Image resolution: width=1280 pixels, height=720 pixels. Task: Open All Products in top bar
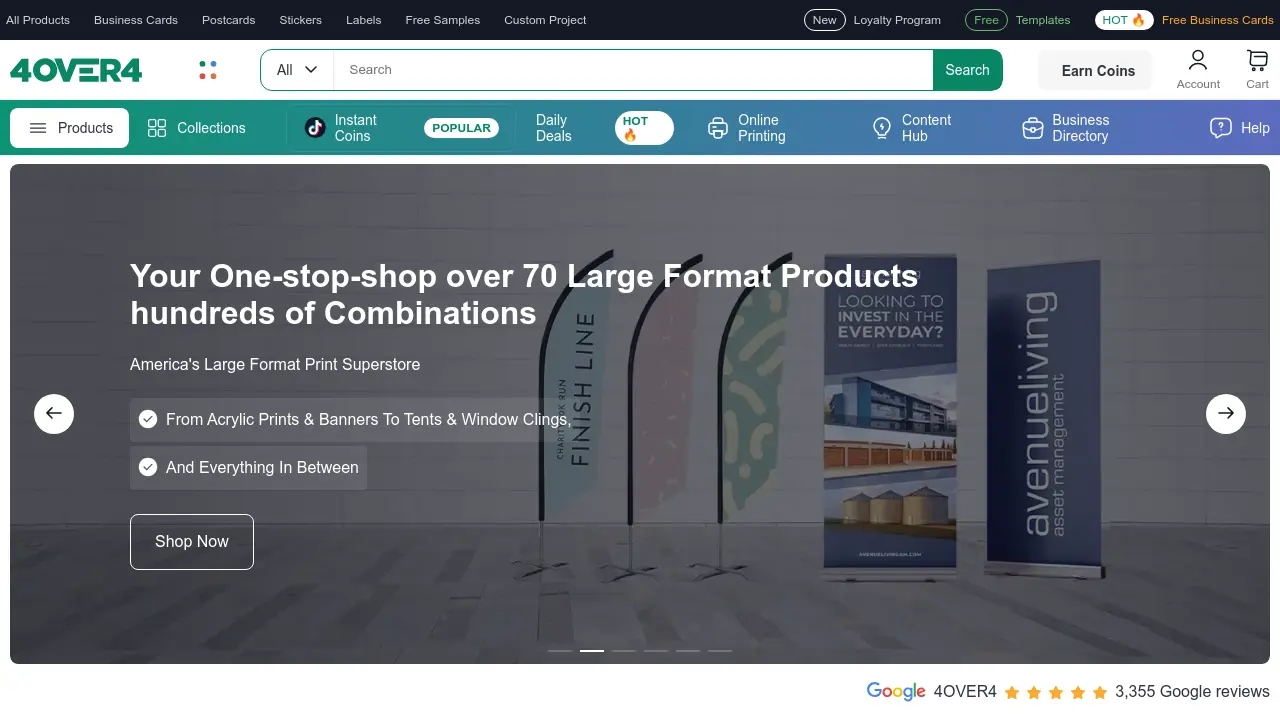(x=38, y=20)
